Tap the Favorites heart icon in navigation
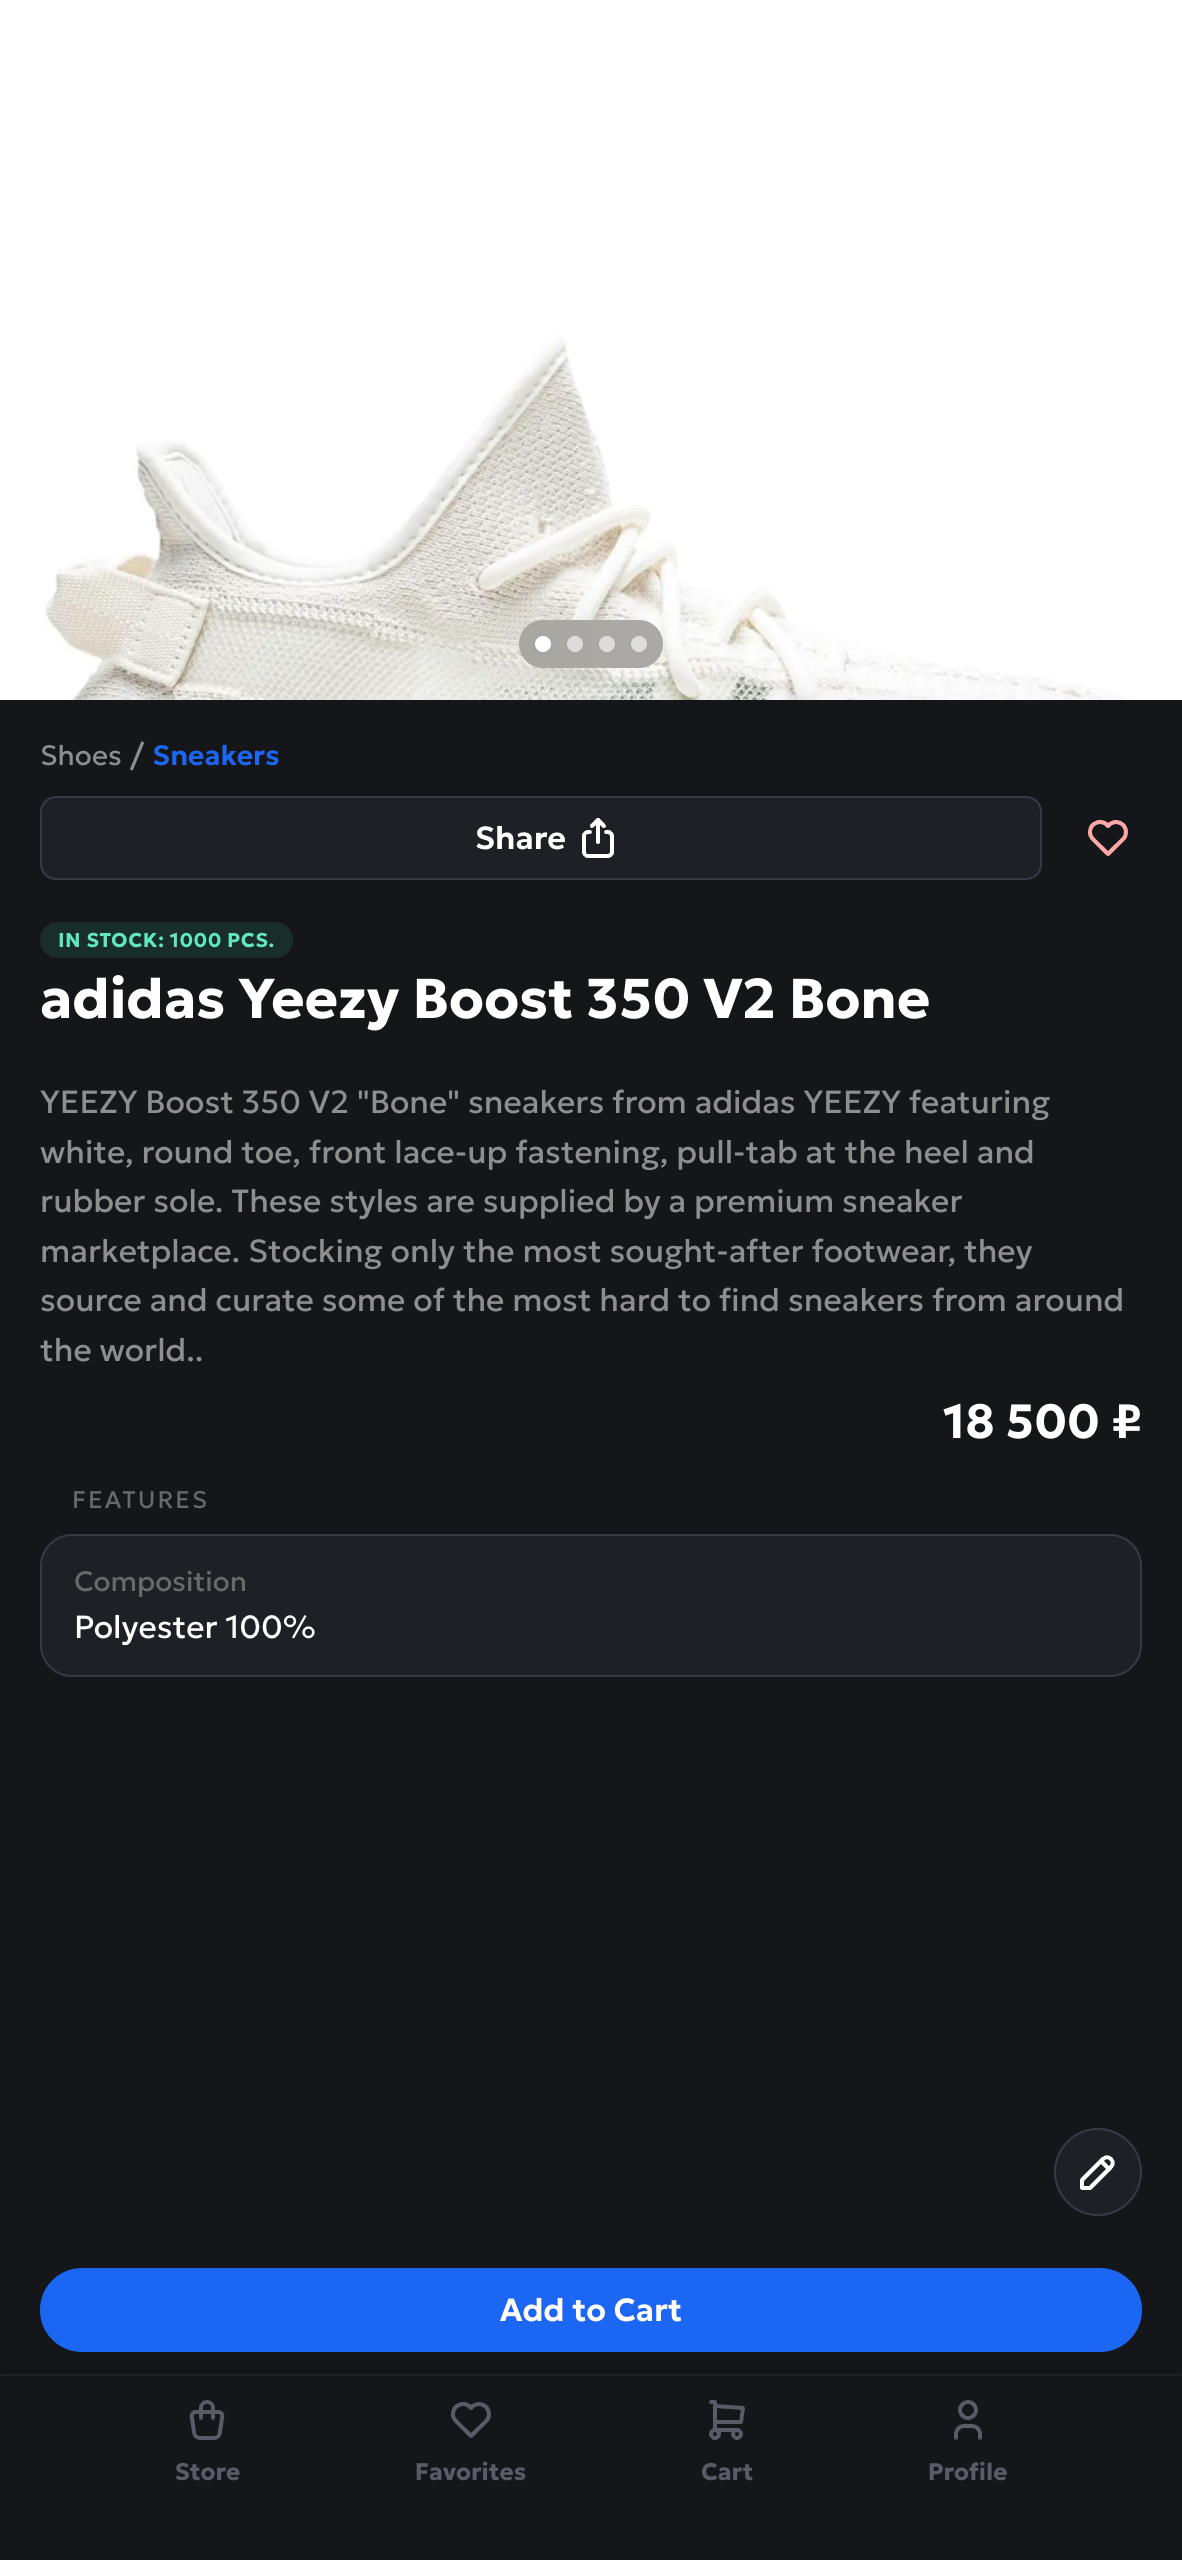Viewport: 1182px width, 2560px height. pyautogui.click(x=470, y=2420)
